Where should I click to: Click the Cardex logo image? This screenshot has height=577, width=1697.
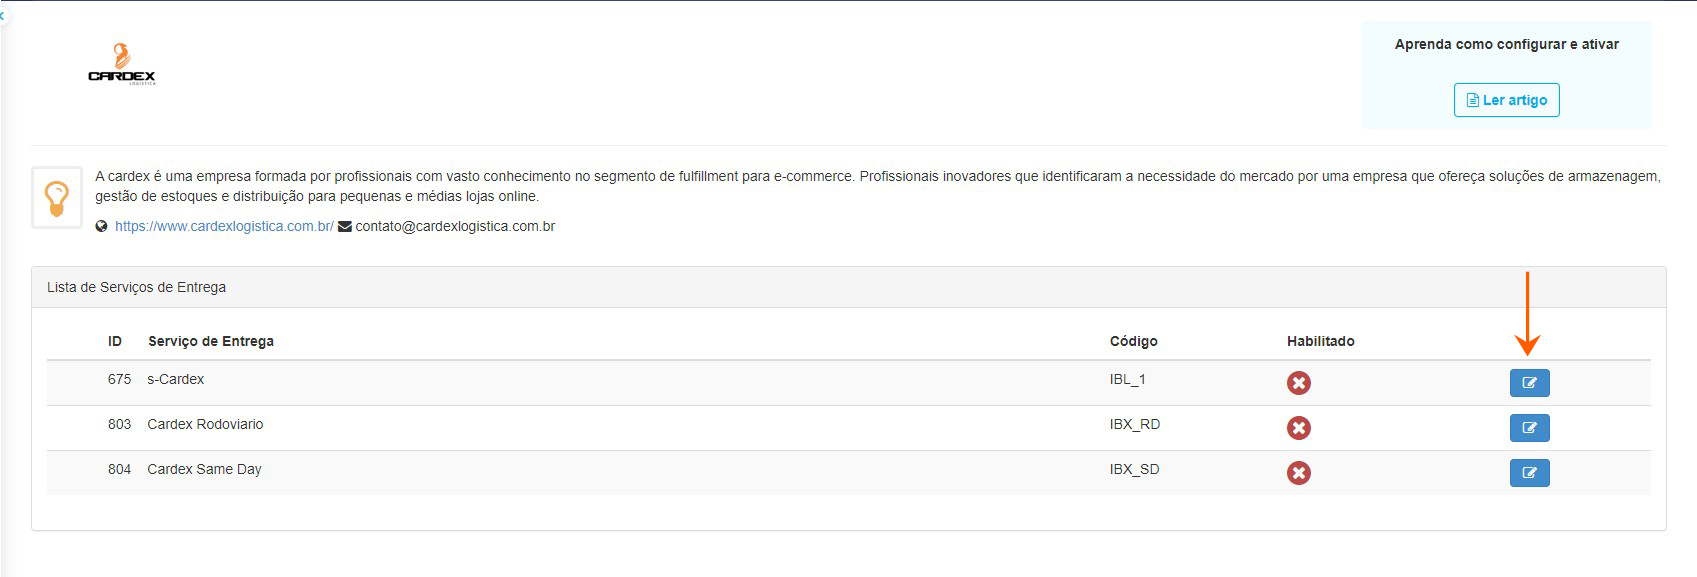(x=122, y=65)
